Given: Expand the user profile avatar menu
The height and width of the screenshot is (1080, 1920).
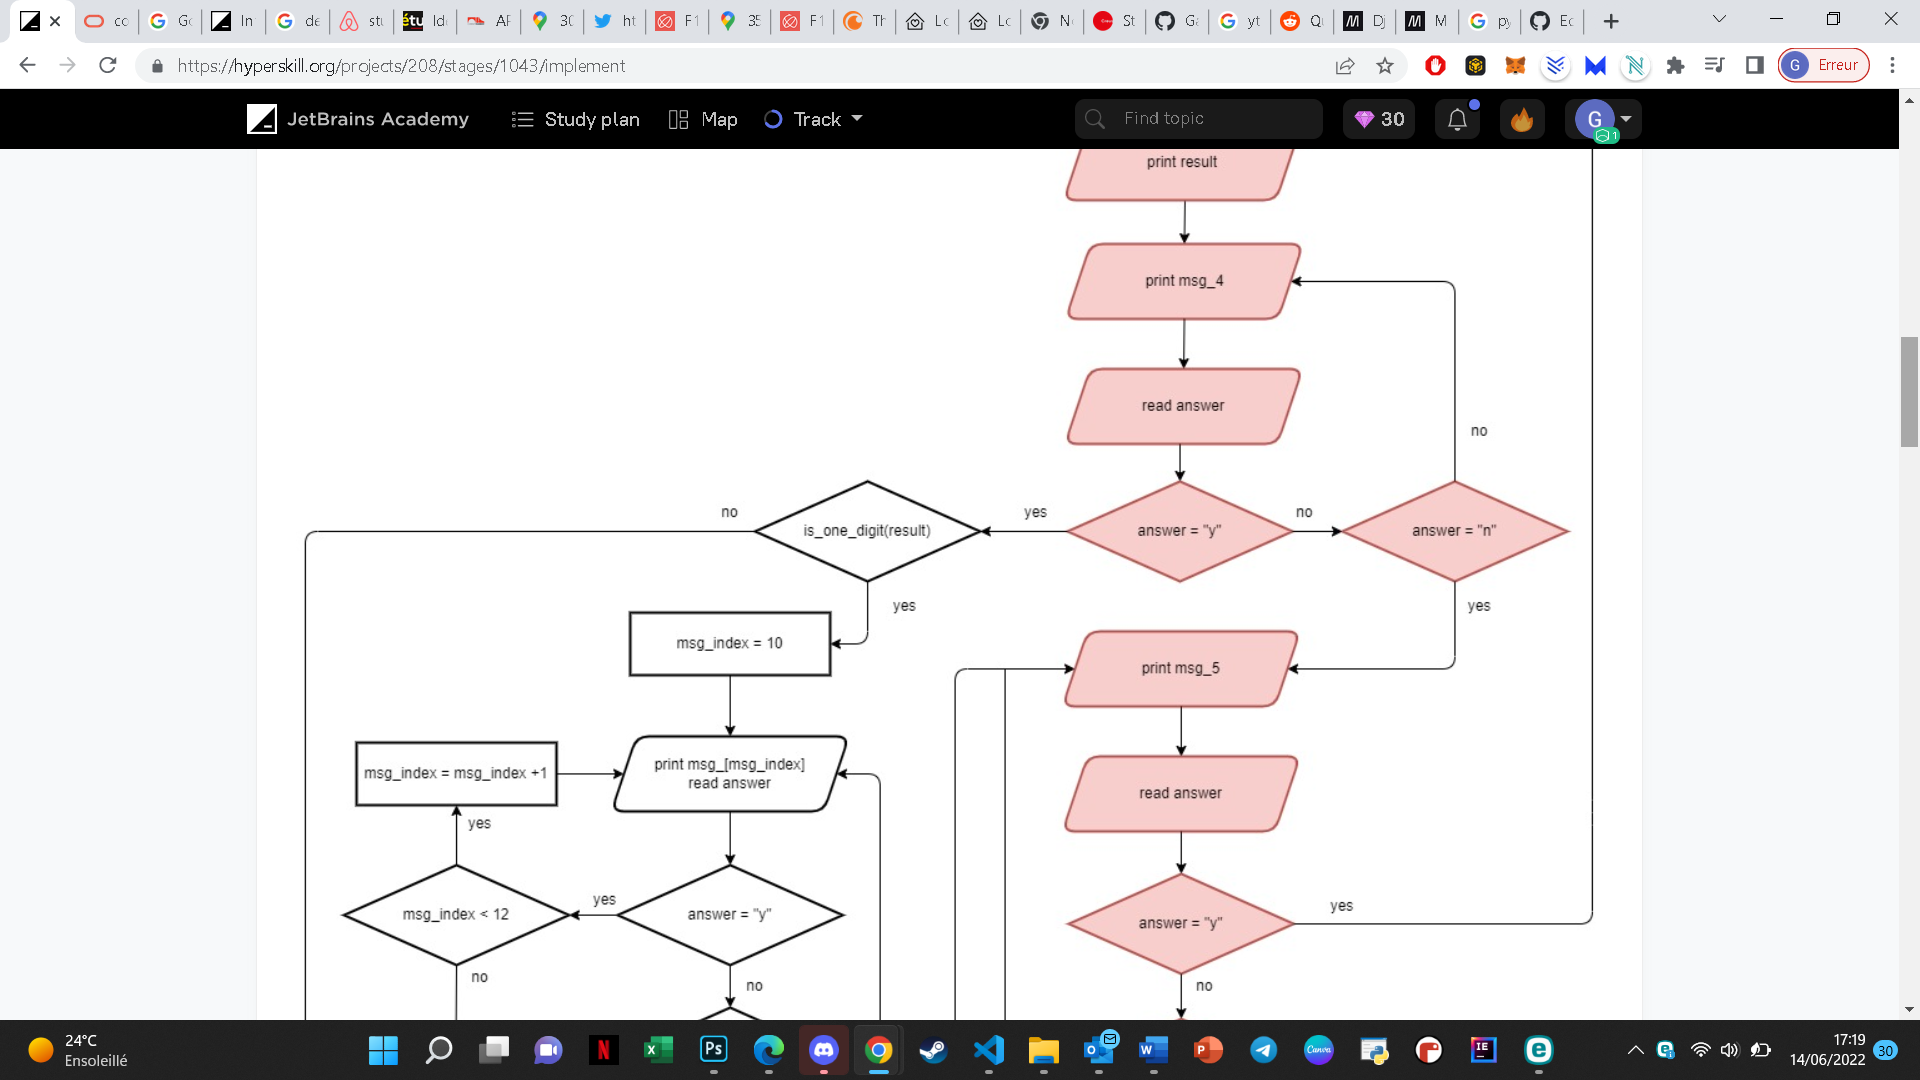Looking at the screenshot, I should 1603,119.
